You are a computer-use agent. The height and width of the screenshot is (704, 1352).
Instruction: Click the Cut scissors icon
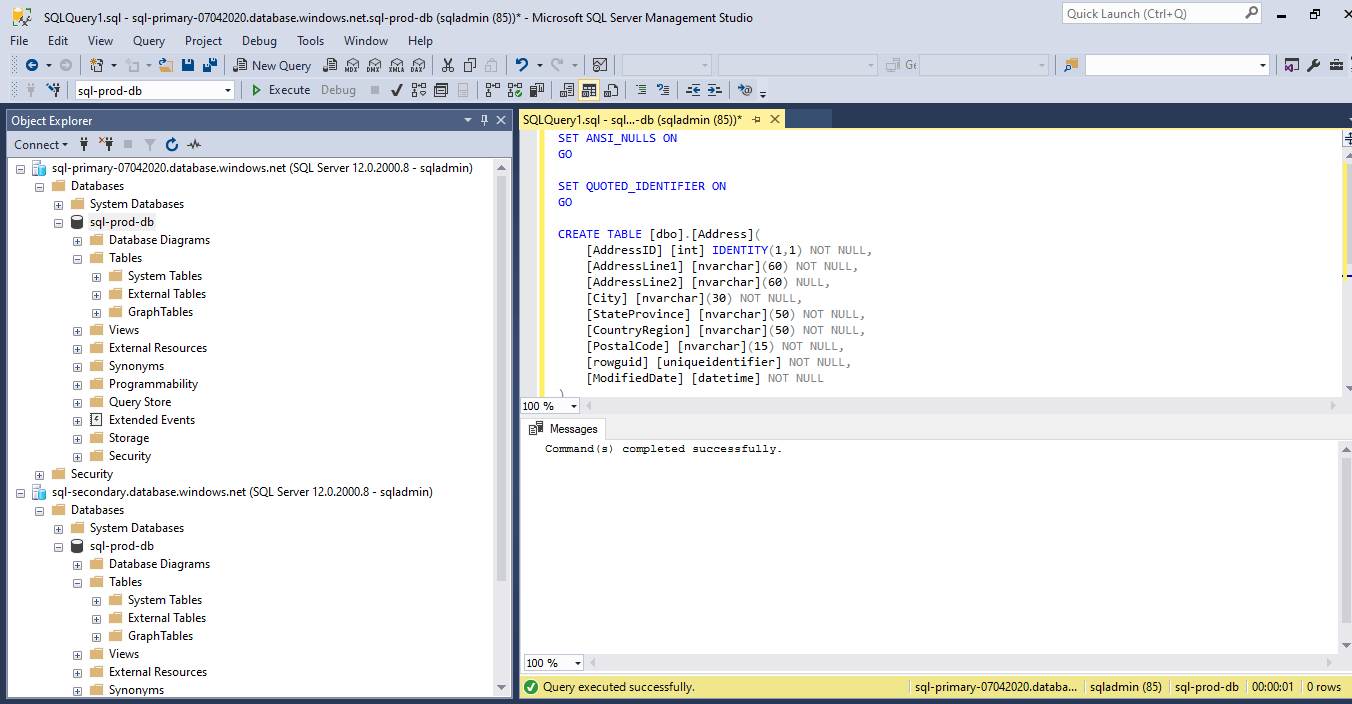click(447, 65)
